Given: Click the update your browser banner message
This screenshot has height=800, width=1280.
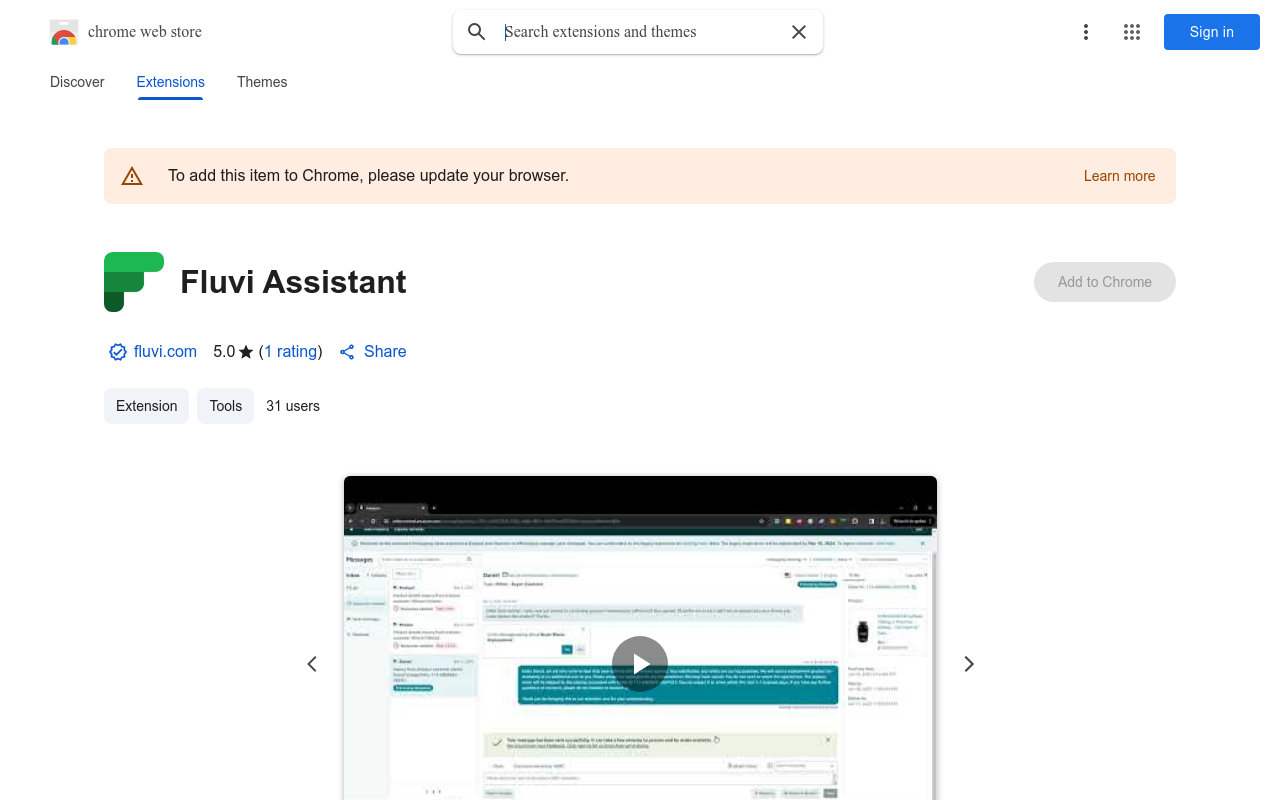Looking at the screenshot, I should coord(368,176).
